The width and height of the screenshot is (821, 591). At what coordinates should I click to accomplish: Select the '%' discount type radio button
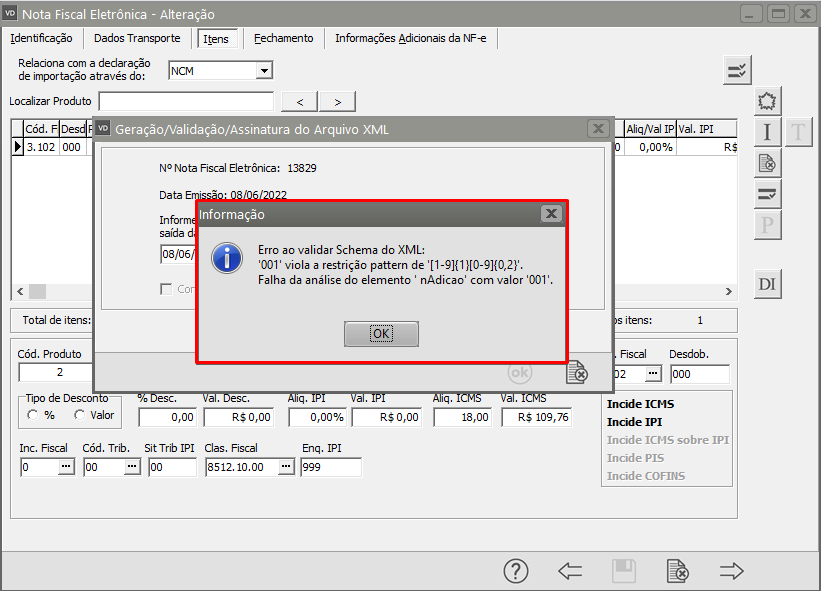tap(34, 415)
